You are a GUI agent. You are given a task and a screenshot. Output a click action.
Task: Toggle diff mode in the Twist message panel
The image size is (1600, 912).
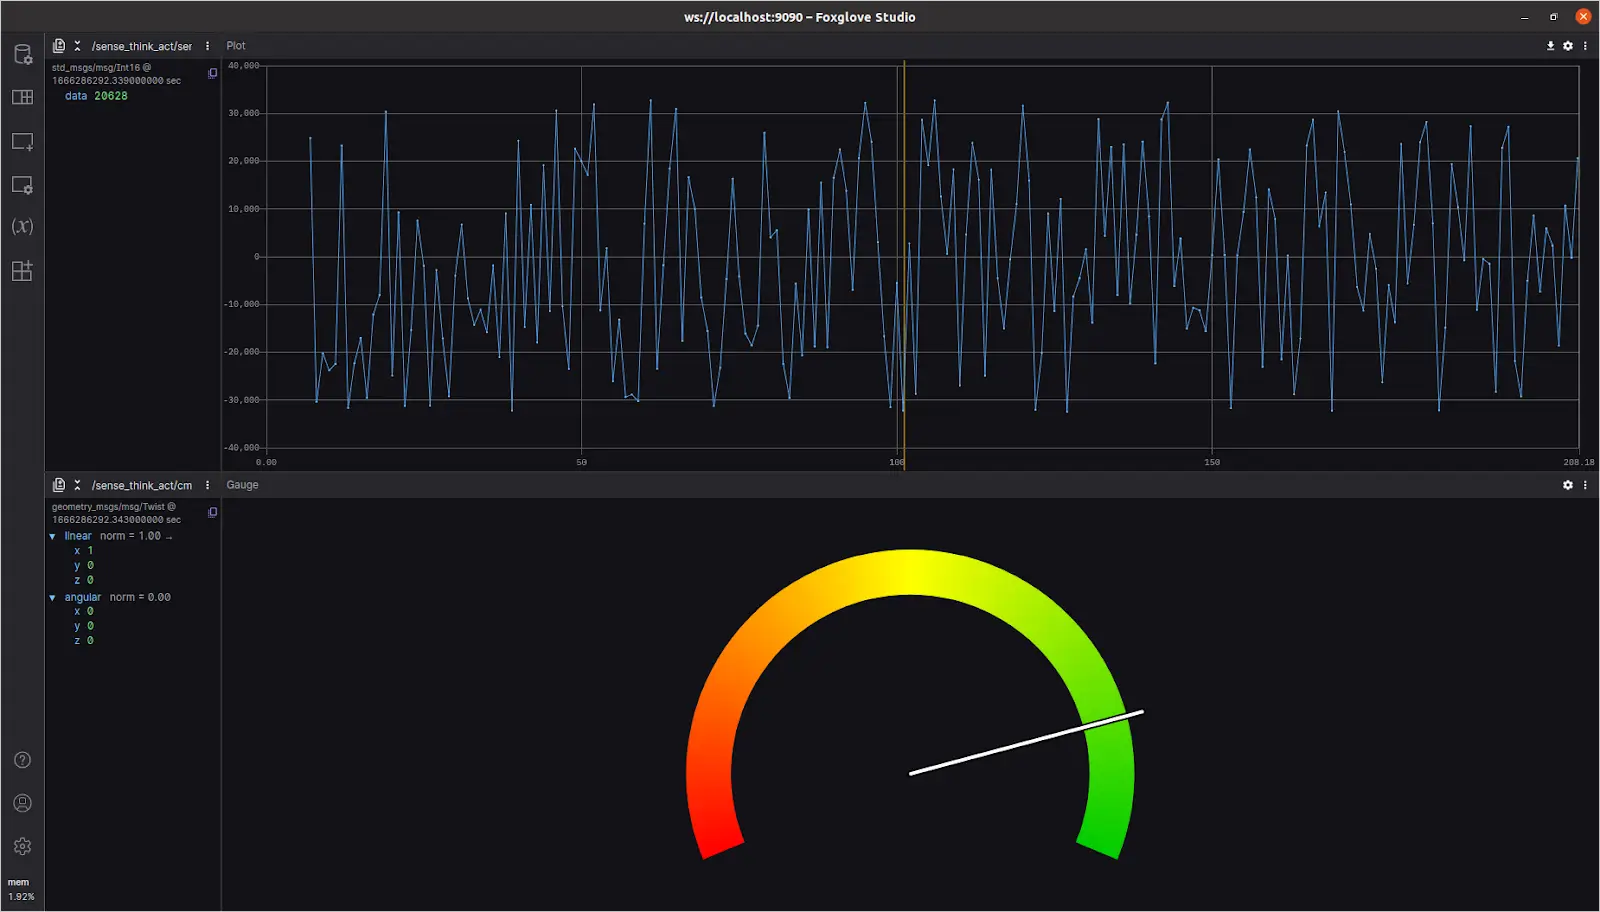pyautogui.click(x=59, y=485)
